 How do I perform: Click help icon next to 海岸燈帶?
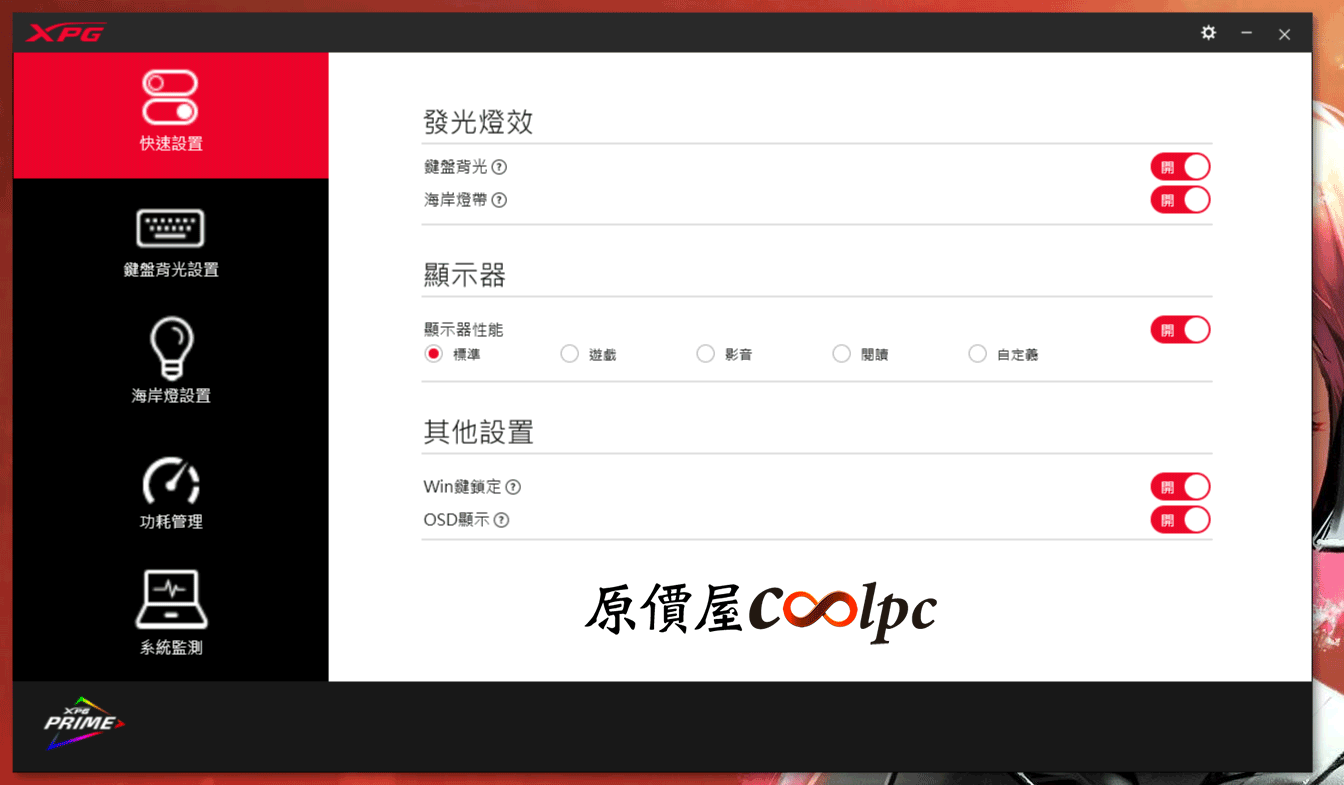tap(499, 200)
